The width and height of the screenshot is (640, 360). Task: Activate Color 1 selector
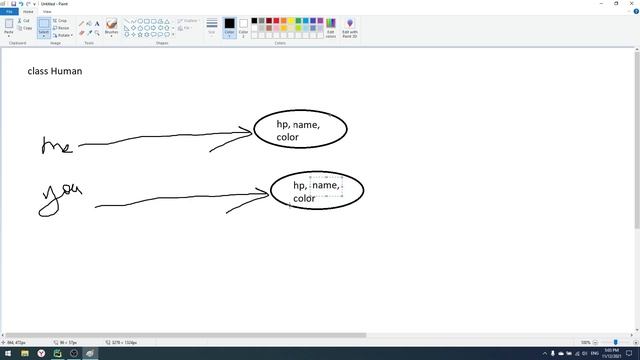229,28
